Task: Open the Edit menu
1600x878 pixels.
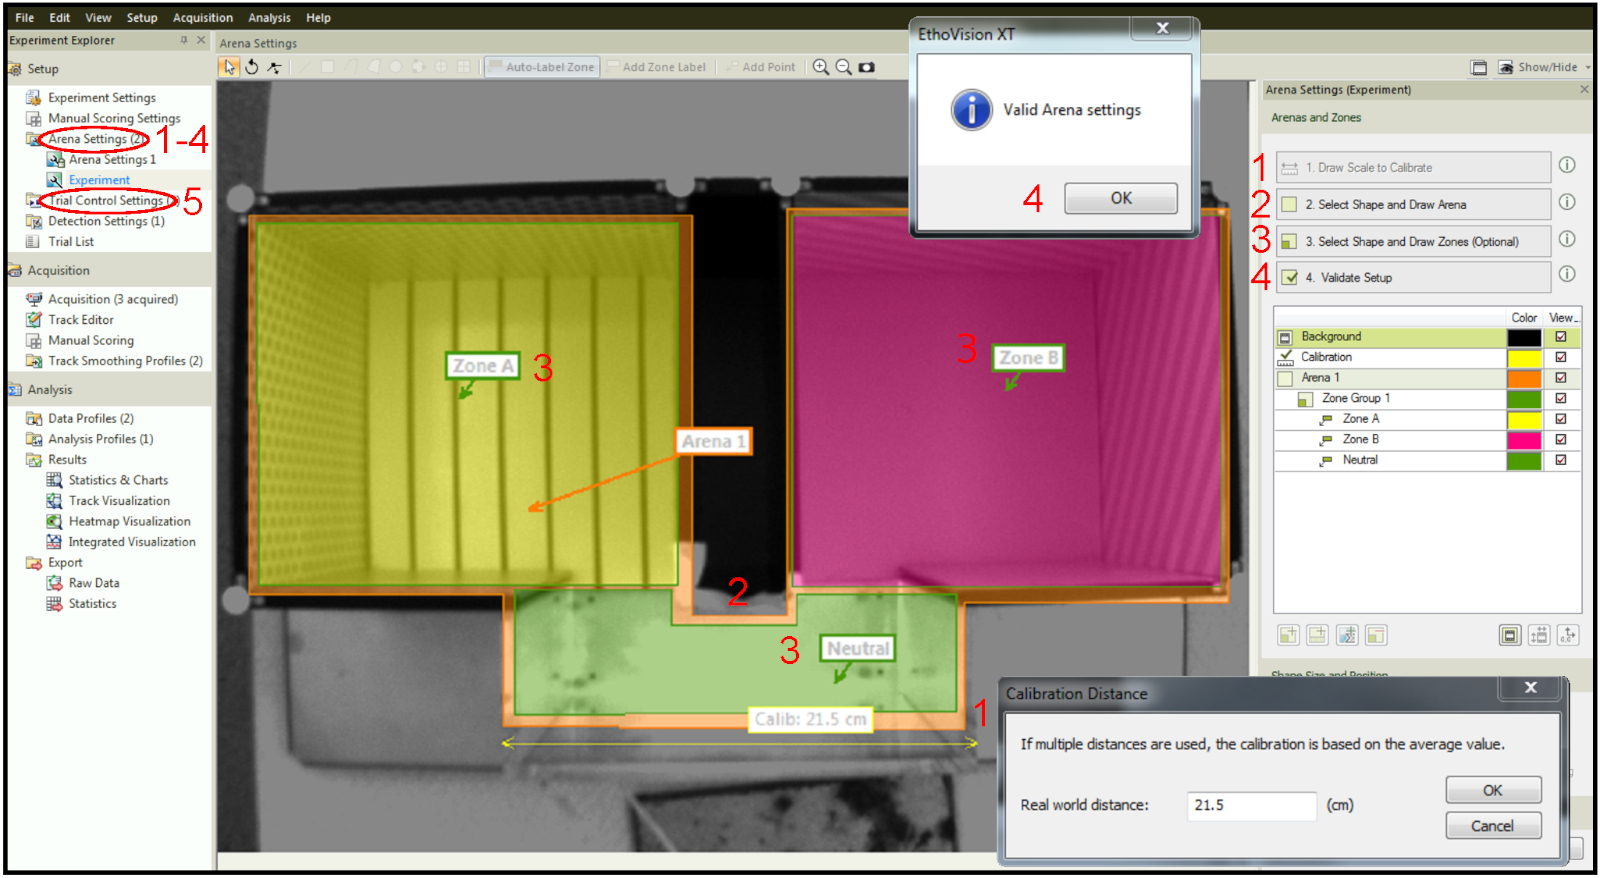Action: pos(60,18)
